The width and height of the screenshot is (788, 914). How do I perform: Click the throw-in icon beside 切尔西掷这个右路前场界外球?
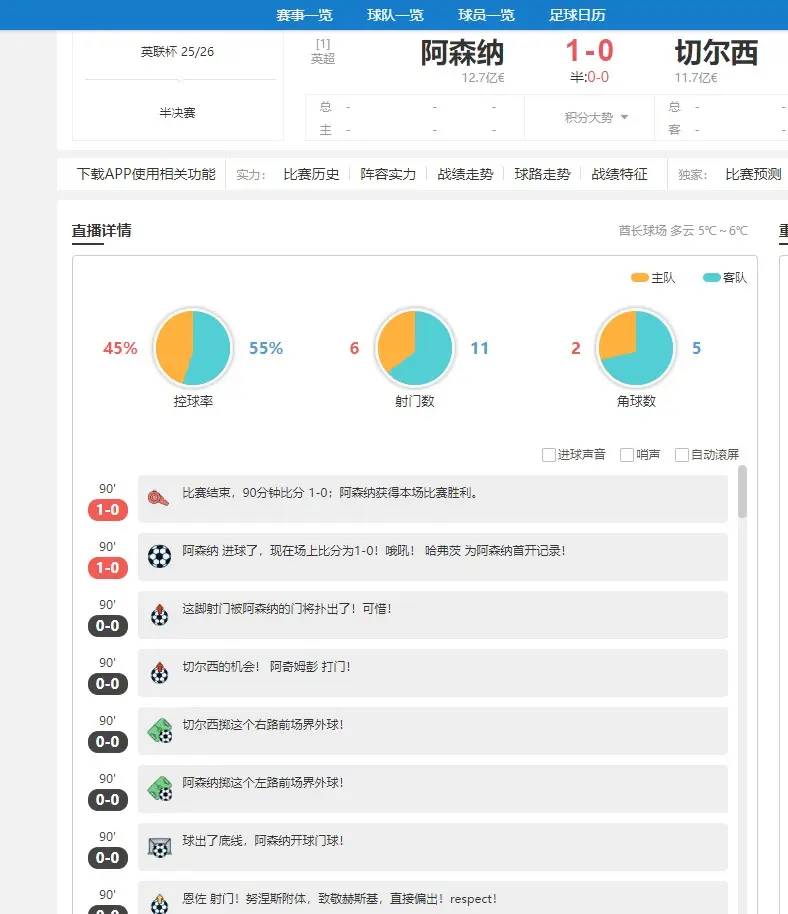(160, 730)
